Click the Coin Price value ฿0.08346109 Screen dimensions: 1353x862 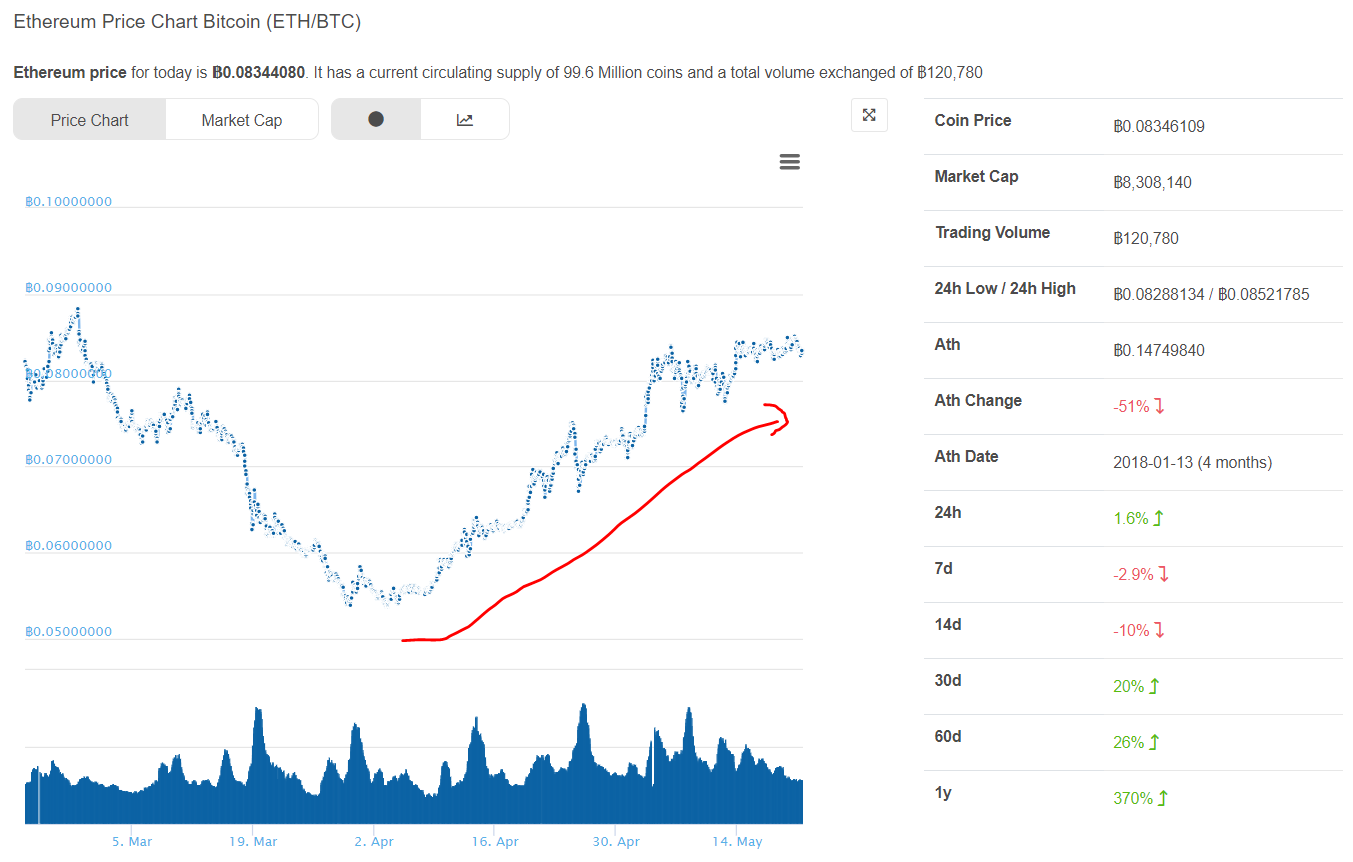(x=1158, y=127)
